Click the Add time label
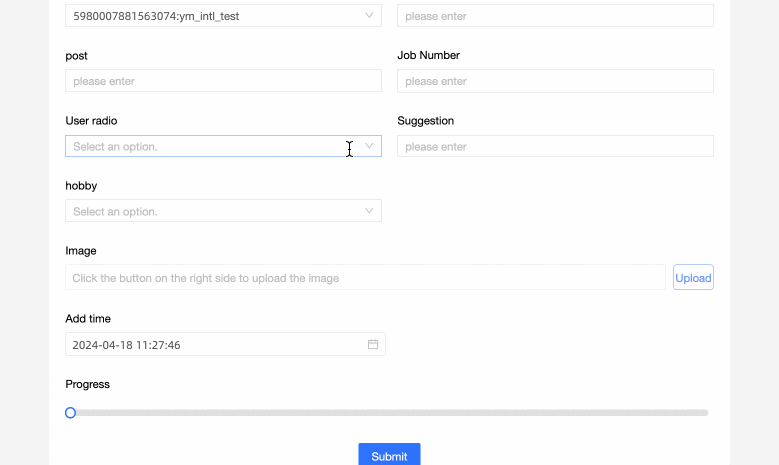Screen dimensions: 779x465 tap(88, 318)
